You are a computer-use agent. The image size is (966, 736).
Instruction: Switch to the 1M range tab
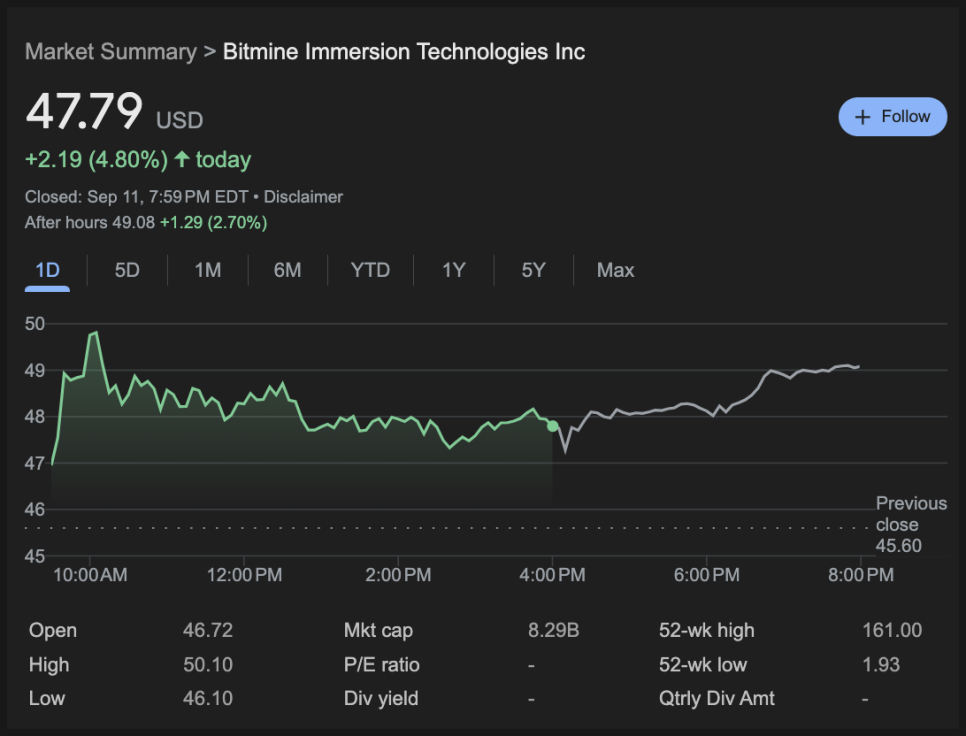pyautogui.click(x=208, y=270)
